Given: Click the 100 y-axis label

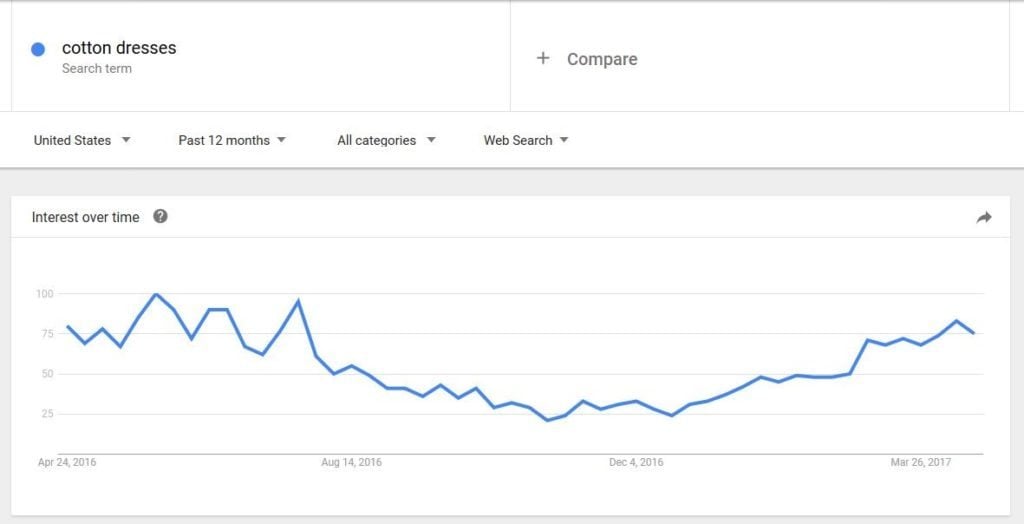Looking at the screenshot, I should tap(44, 294).
